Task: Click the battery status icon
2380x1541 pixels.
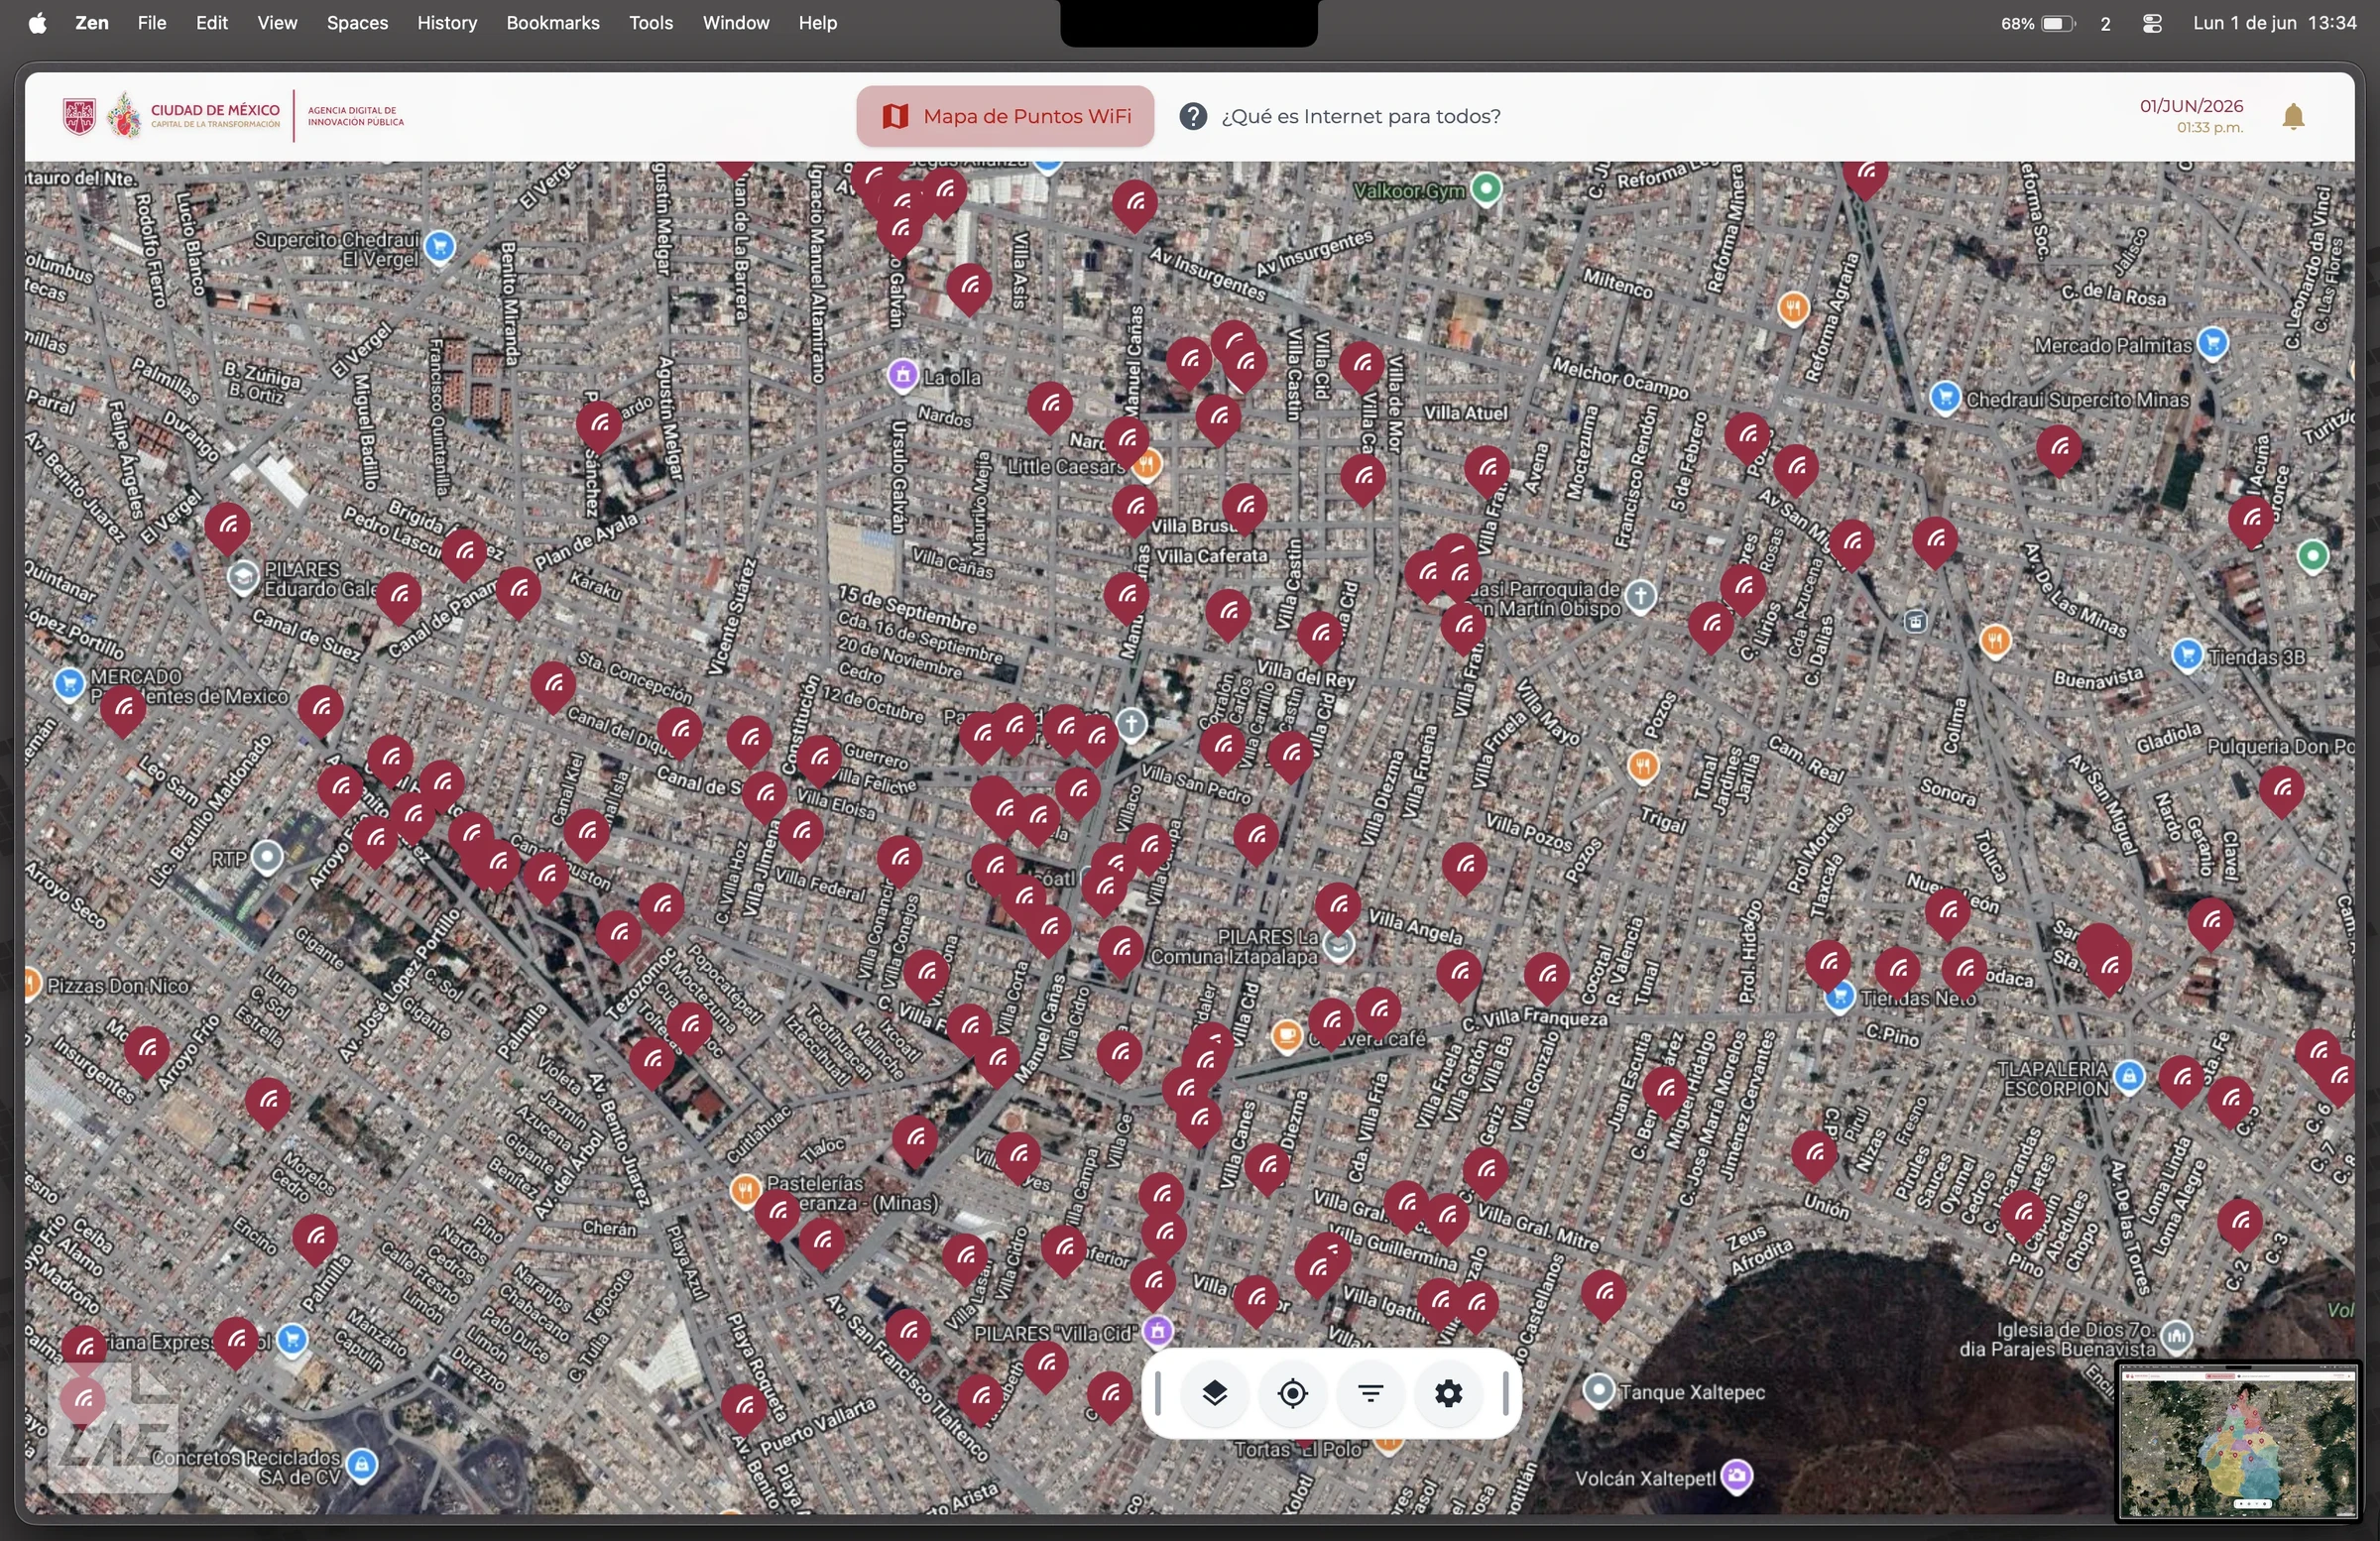Action: (2058, 23)
